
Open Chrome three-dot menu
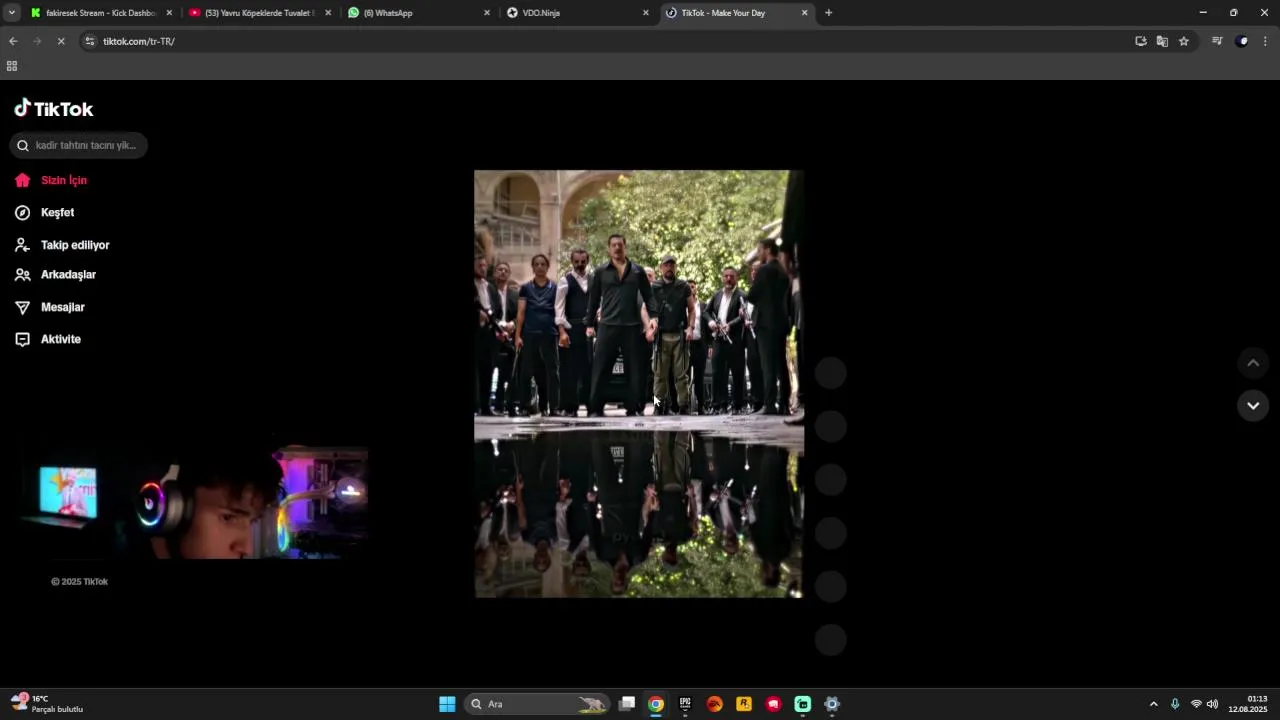[1265, 41]
